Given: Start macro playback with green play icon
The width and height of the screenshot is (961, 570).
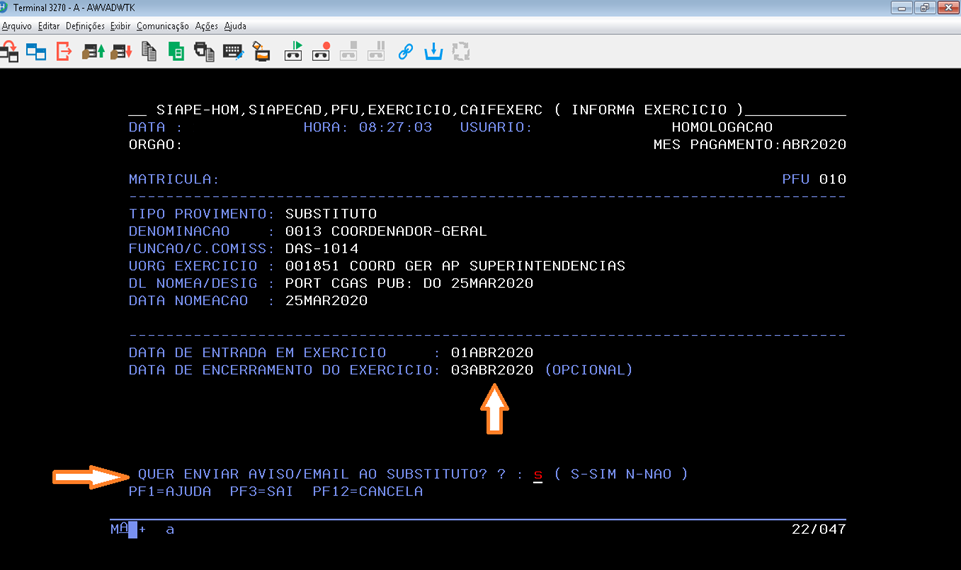Looking at the screenshot, I should 294,51.
